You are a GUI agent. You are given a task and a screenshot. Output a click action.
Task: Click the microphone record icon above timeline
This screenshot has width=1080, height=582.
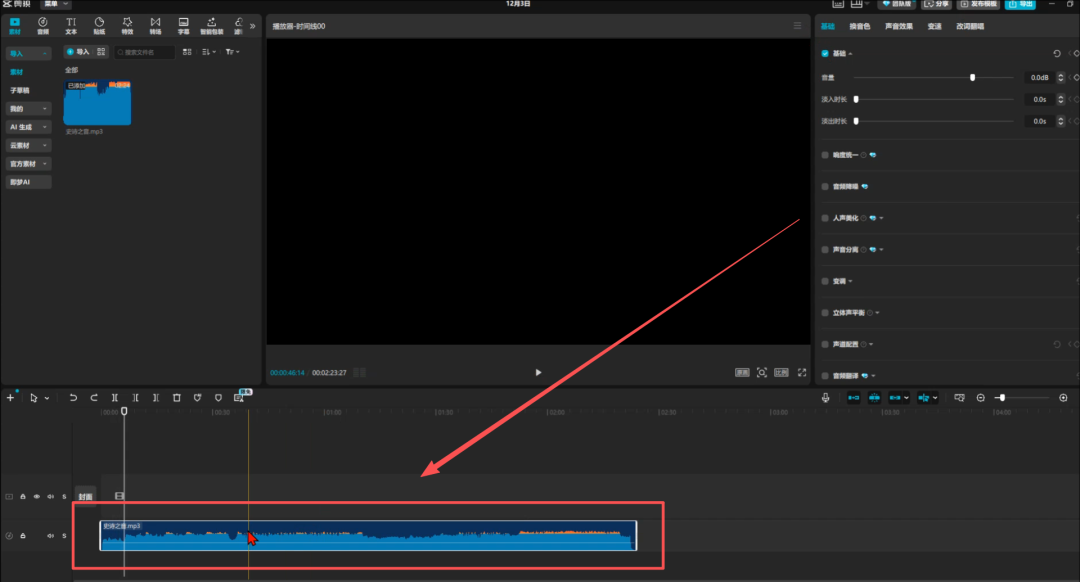pos(825,397)
